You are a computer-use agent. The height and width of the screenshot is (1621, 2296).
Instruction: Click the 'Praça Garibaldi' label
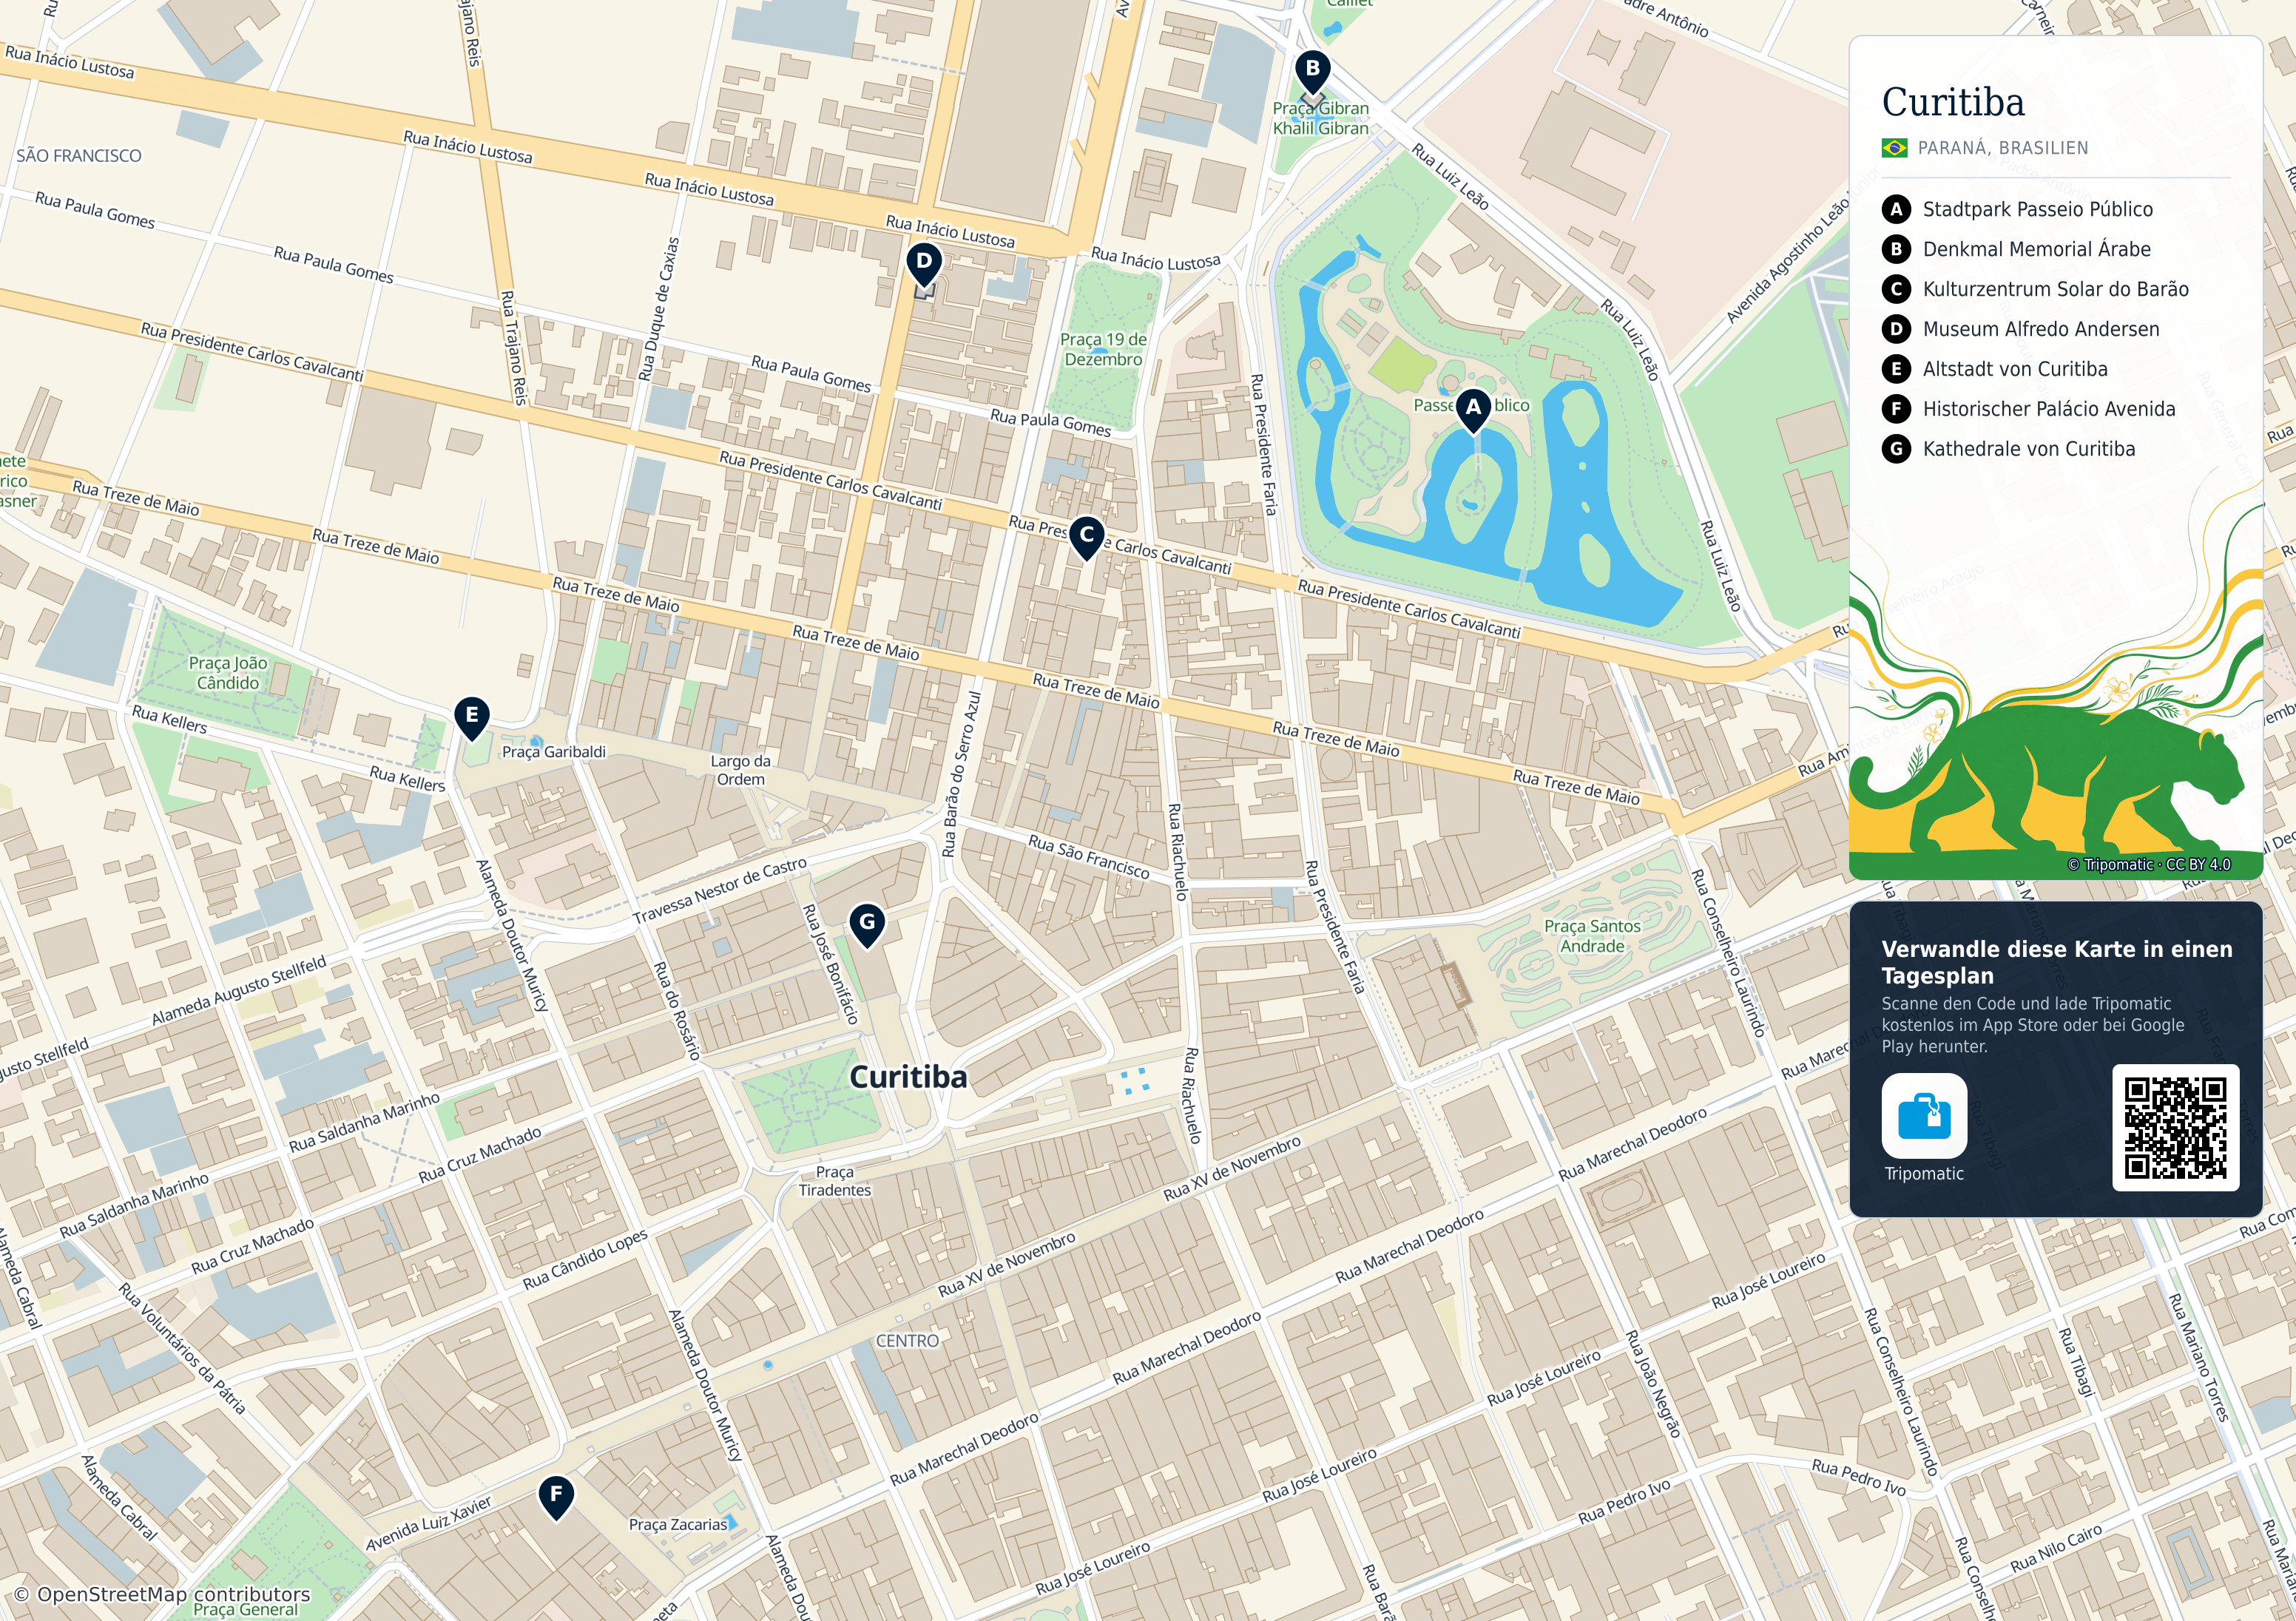coord(554,752)
